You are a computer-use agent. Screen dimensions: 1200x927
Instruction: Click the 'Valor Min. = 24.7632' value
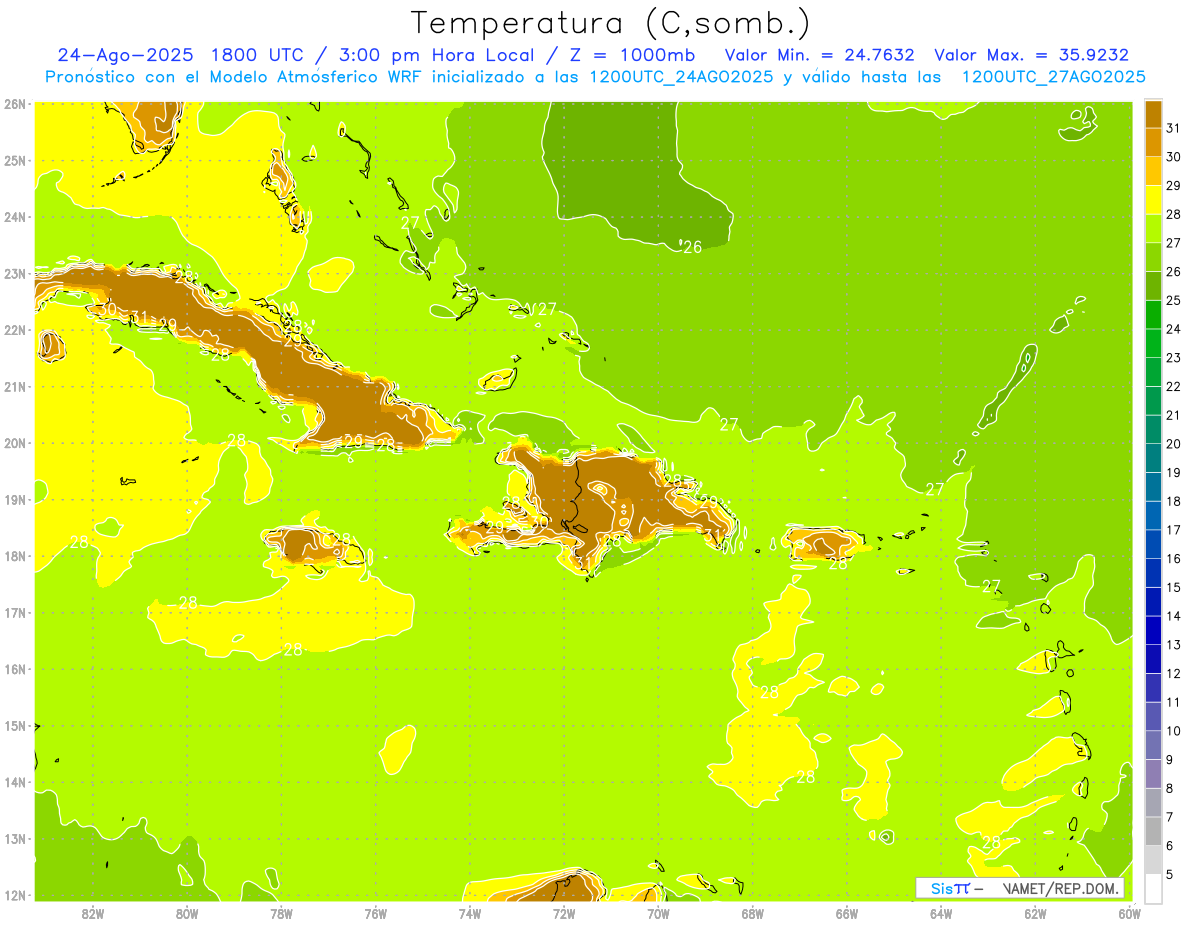click(820, 55)
